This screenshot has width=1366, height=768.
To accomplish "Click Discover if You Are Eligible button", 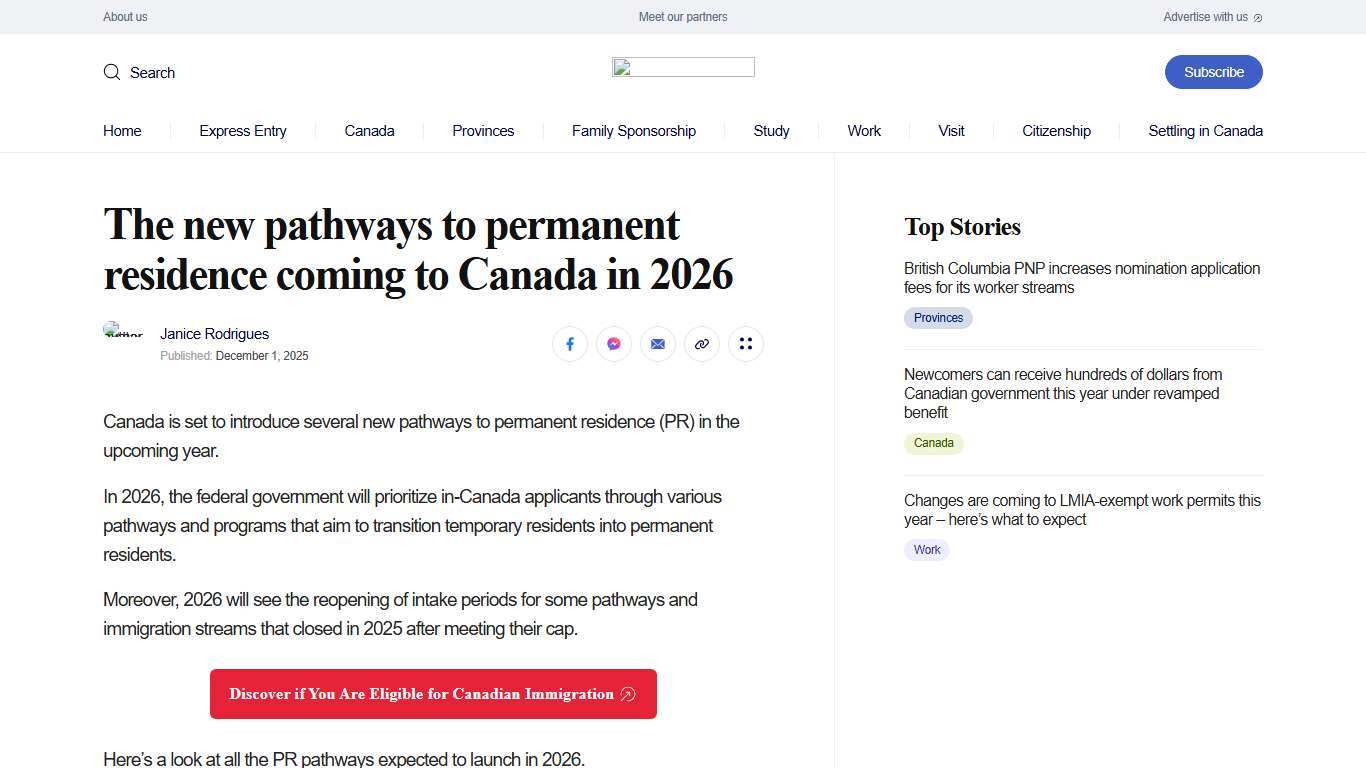I will tap(432, 694).
